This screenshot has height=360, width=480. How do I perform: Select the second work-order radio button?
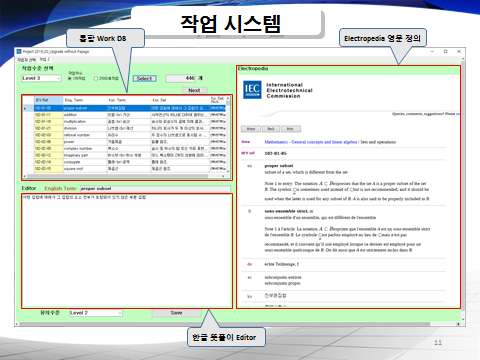tap(96, 79)
